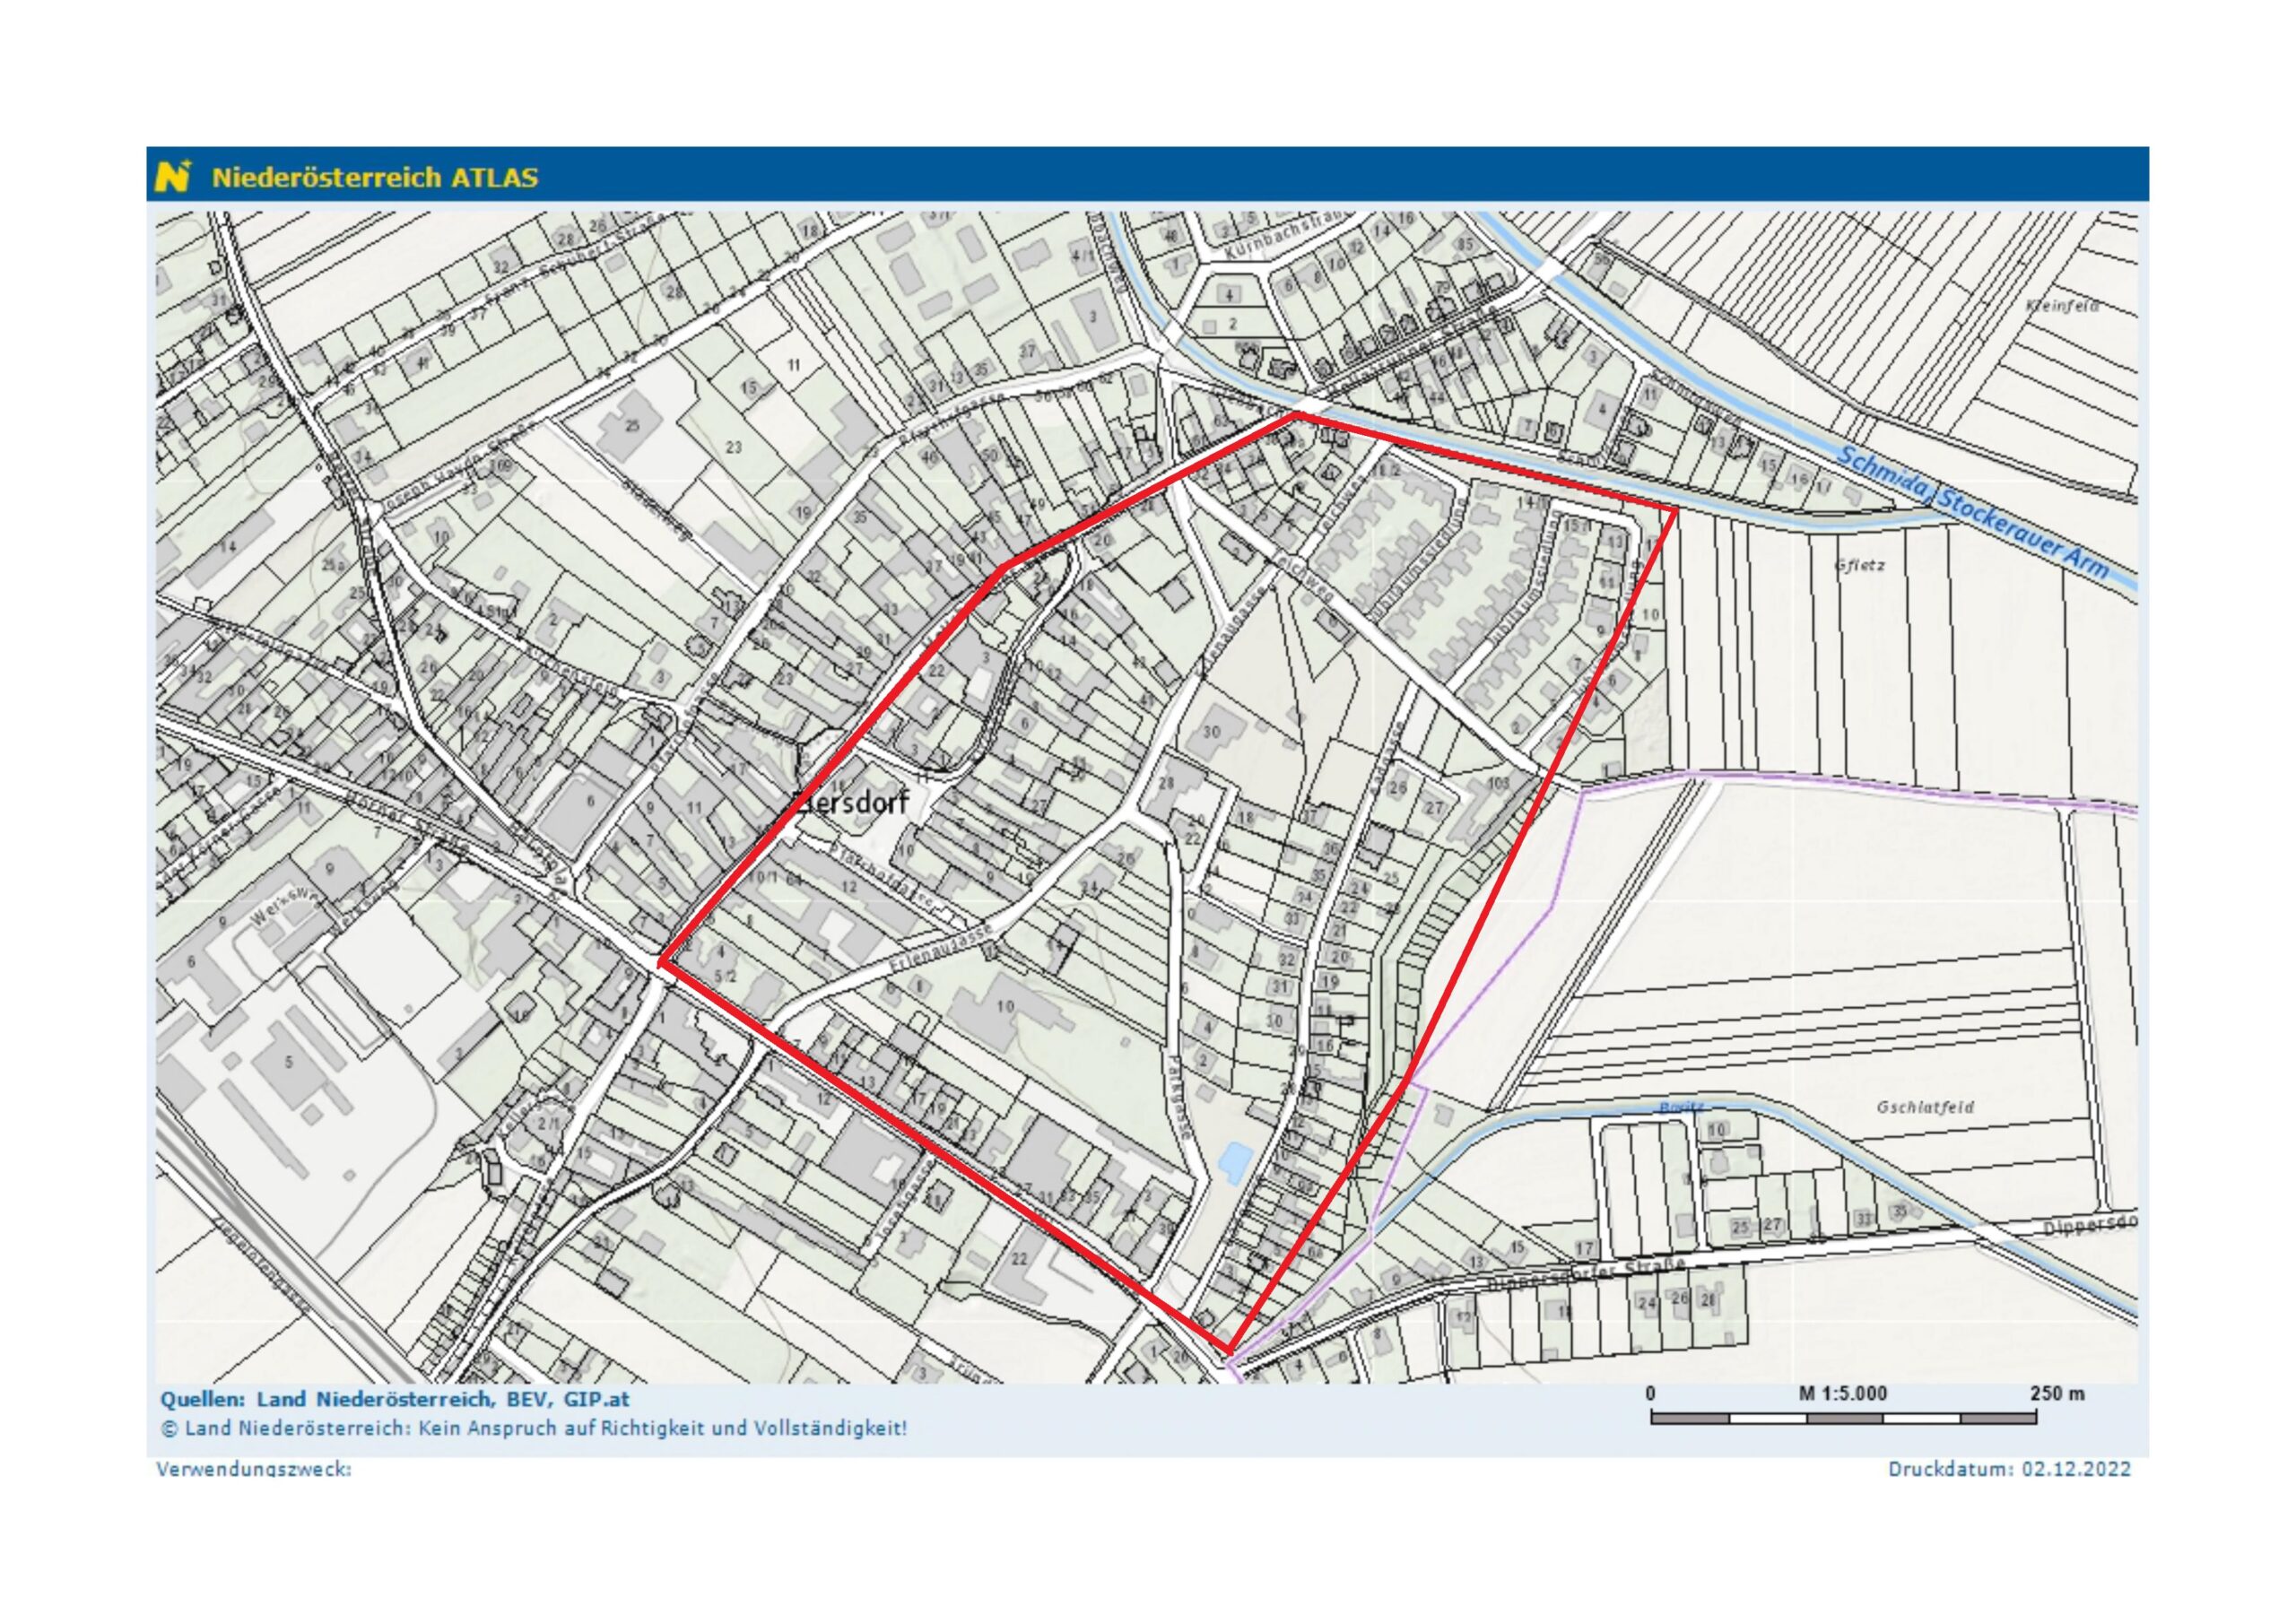Screen dimensions: 2296x1624
Task: Click the Niederösterreich ATLAS title text
Action: [x=374, y=178]
